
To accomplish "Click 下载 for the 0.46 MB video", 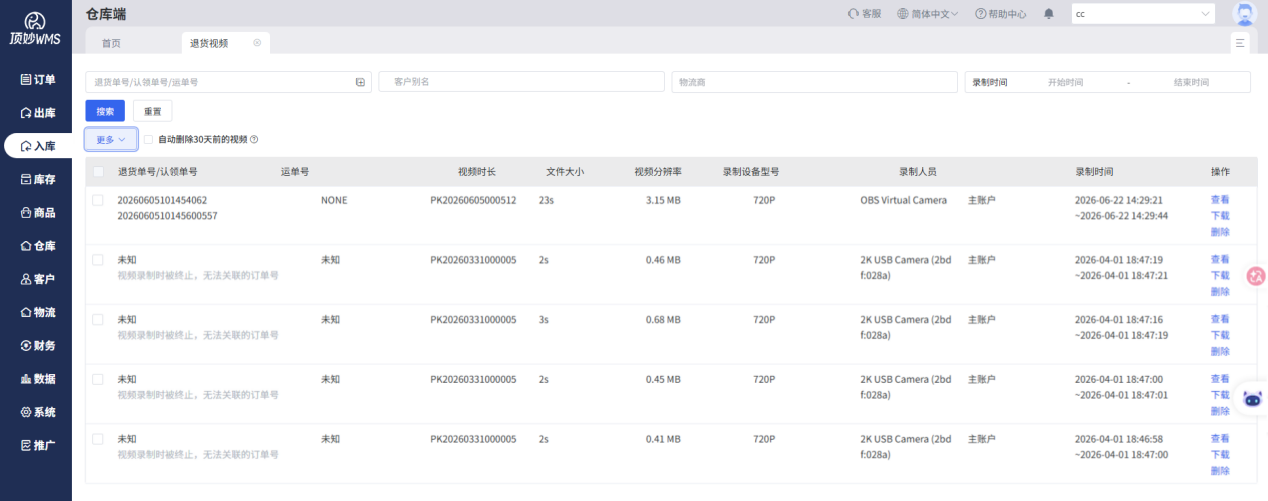I will [x=1220, y=275].
